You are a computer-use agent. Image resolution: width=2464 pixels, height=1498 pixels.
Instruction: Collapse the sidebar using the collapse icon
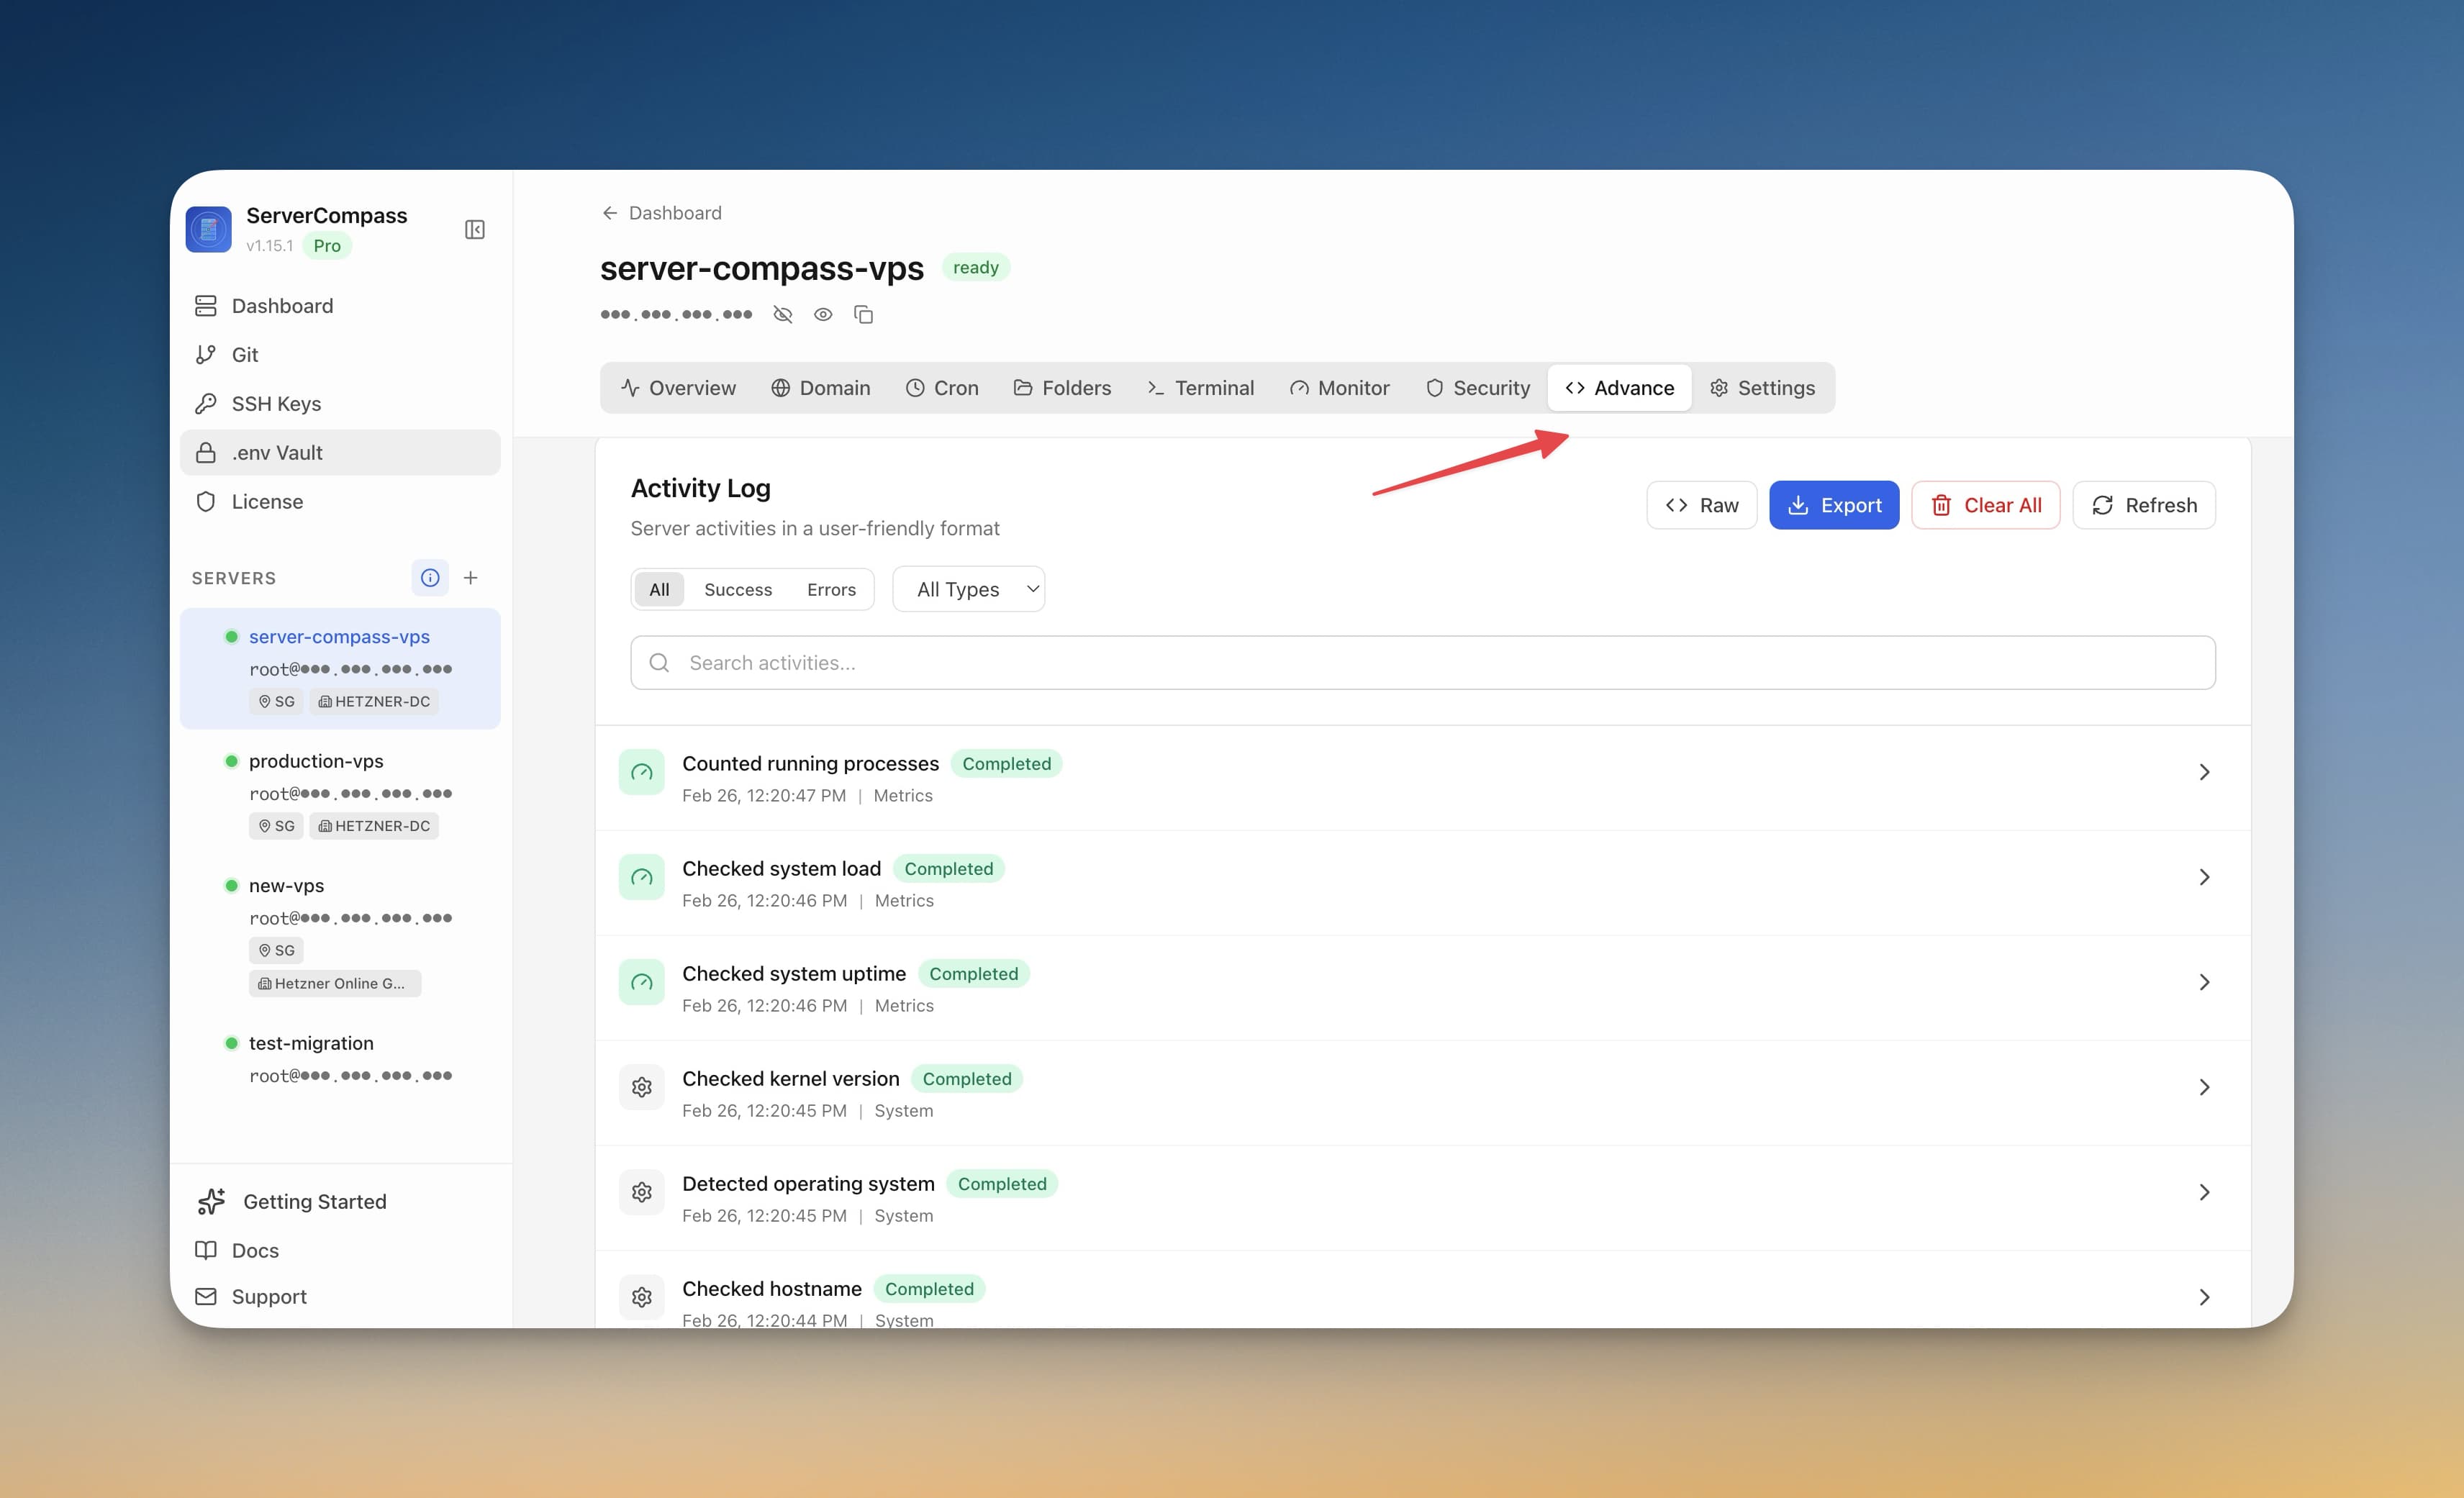[474, 229]
